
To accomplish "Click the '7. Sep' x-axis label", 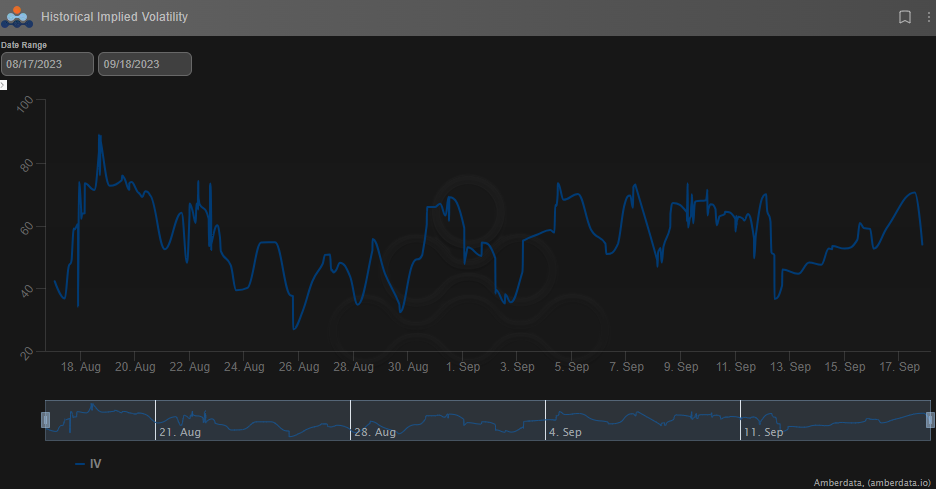I will point(626,367).
